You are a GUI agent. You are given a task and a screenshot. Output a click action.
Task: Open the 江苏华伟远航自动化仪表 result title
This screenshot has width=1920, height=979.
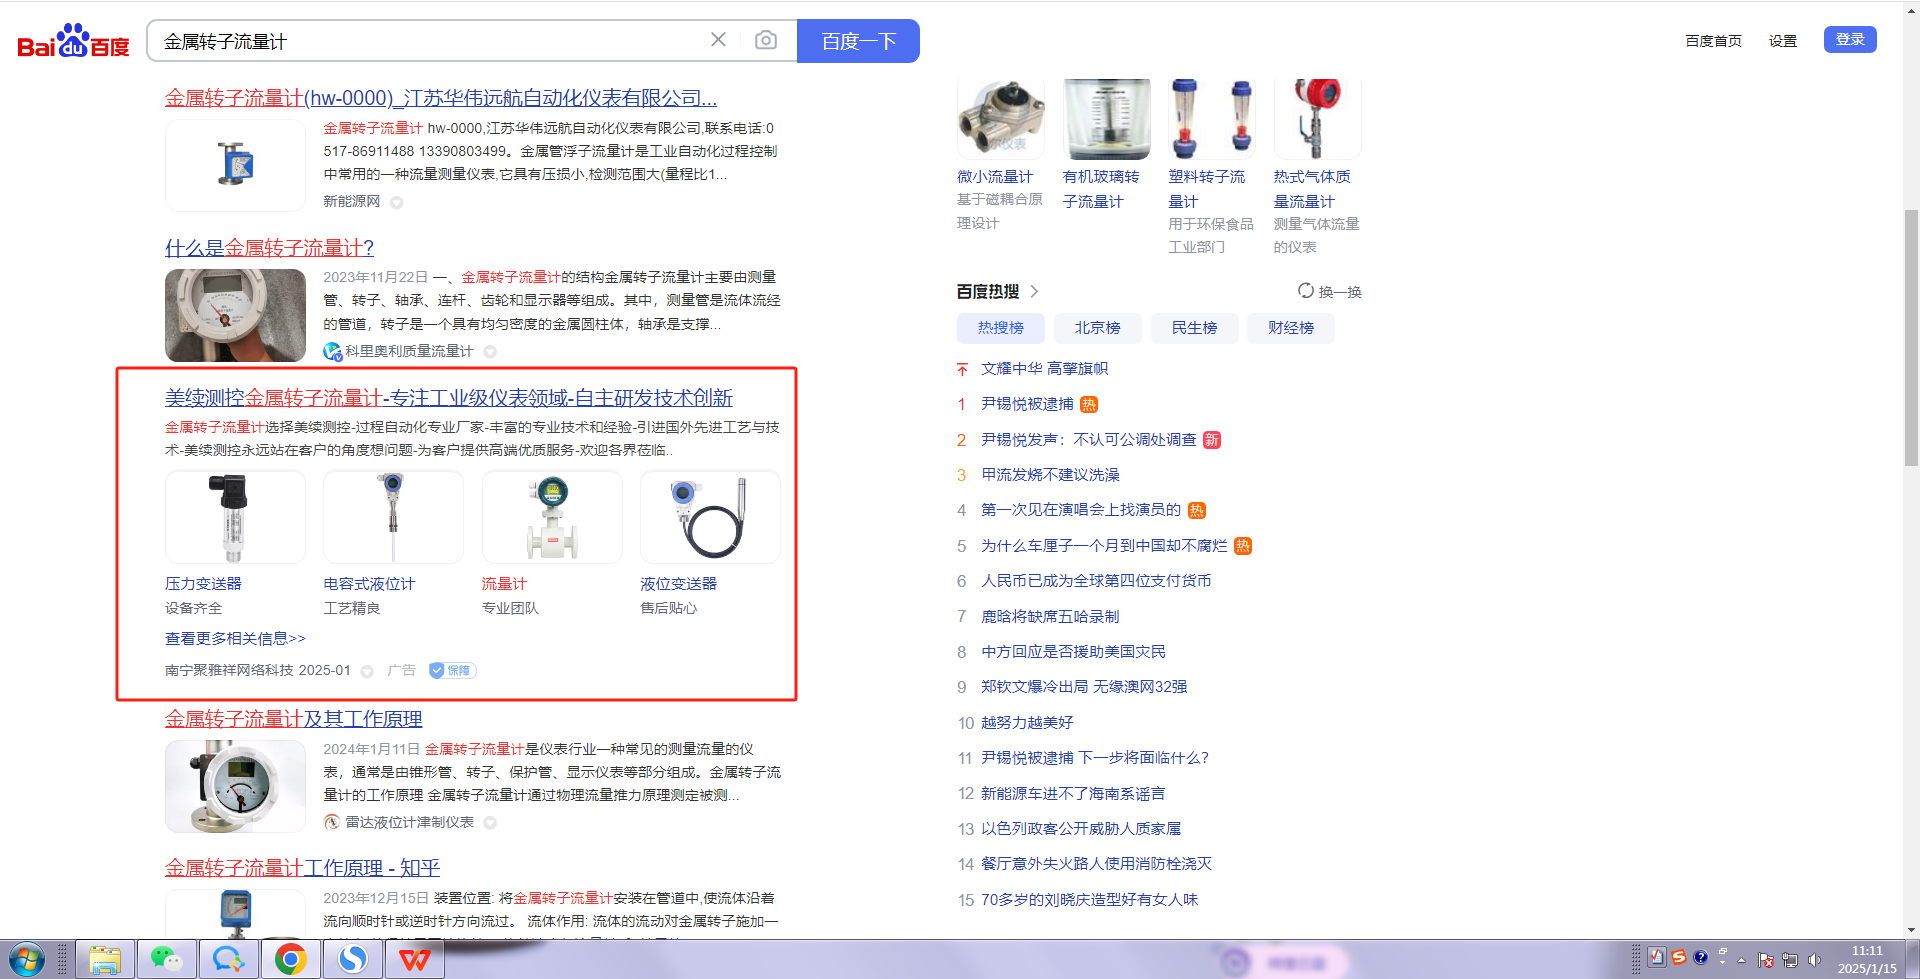point(441,98)
